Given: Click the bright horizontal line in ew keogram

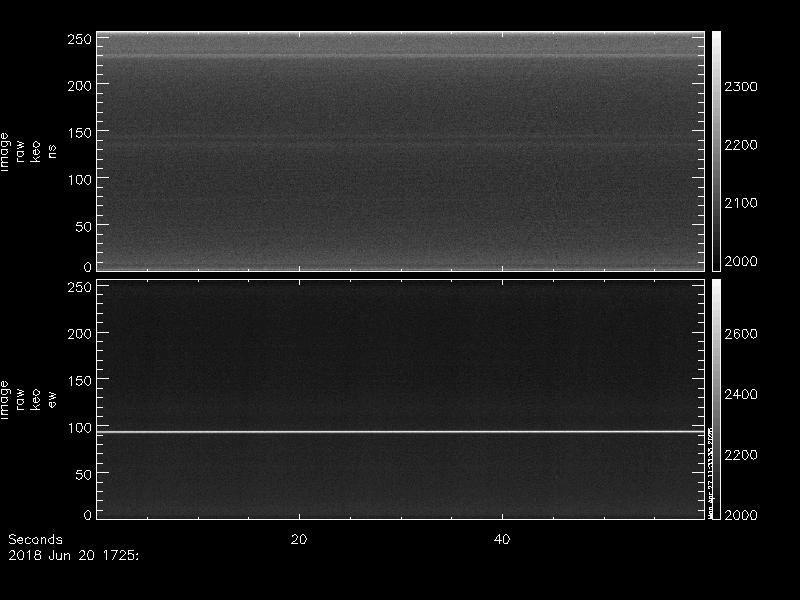Looking at the screenshot, I should point(401,432).
